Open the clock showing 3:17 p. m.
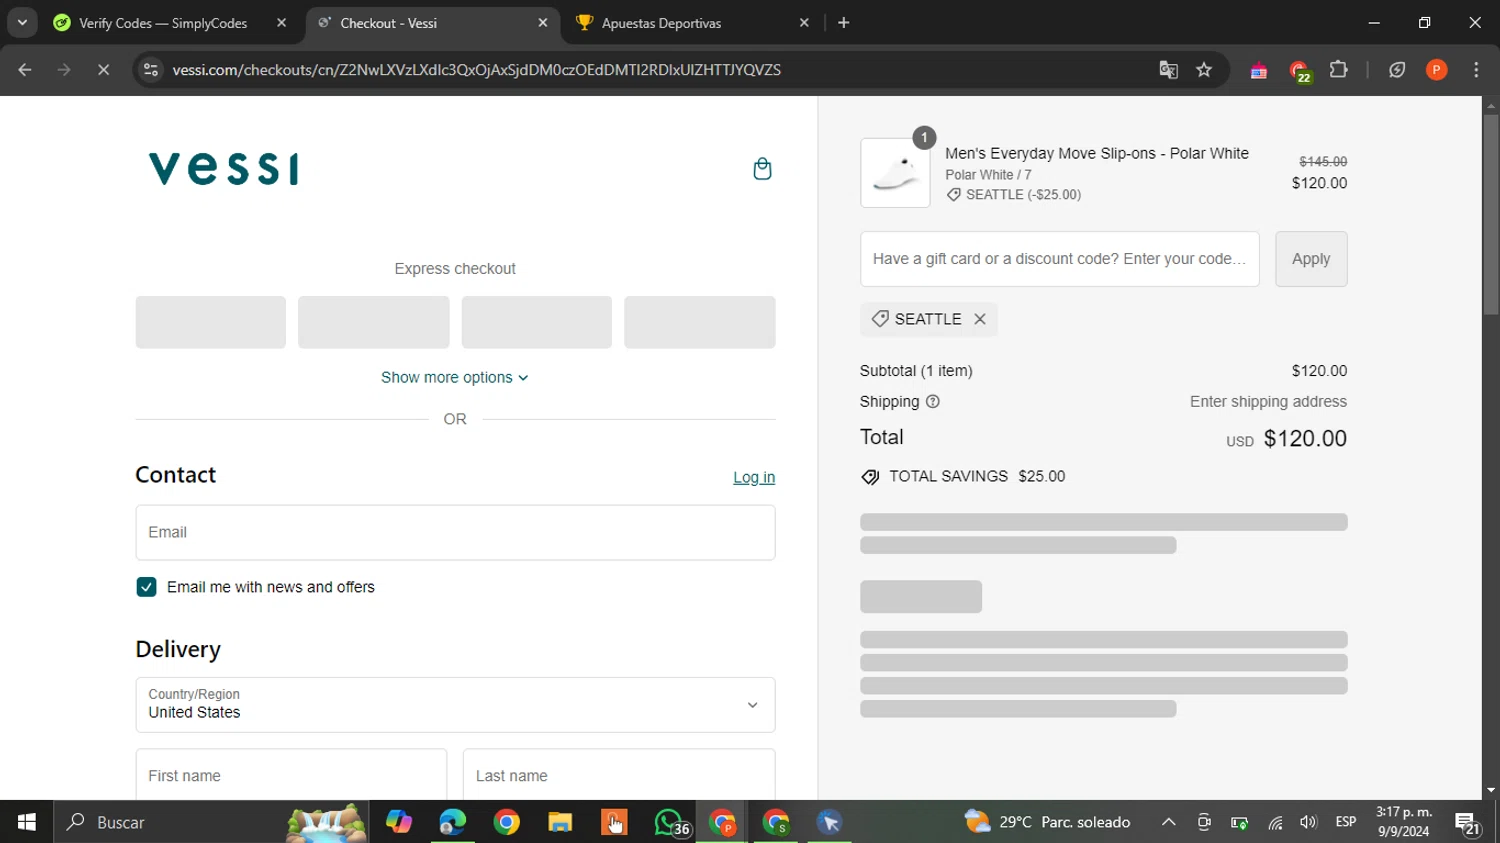This screenshot has height=843, width=1500. 1404,822
